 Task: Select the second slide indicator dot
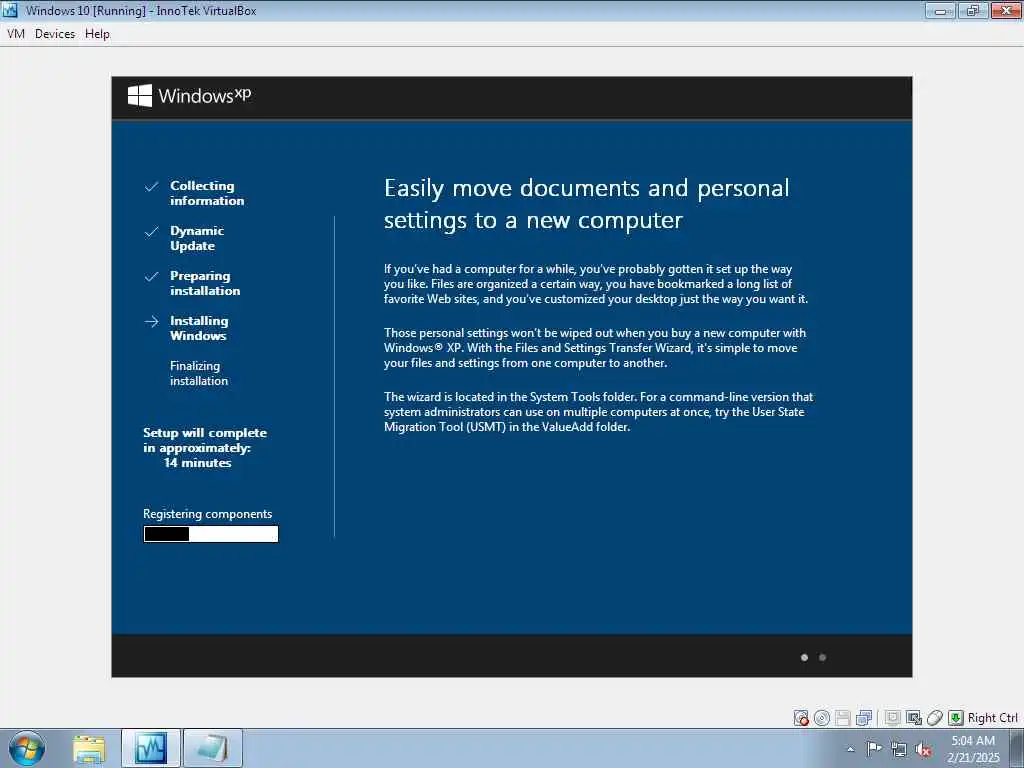pos(823,658)
